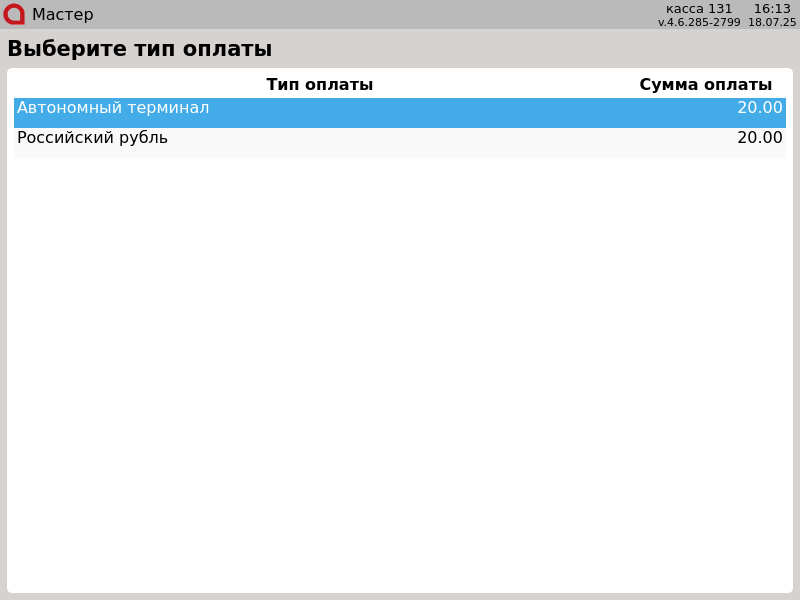Click the 20.00 amount for Российский рубль

[759, 138]
